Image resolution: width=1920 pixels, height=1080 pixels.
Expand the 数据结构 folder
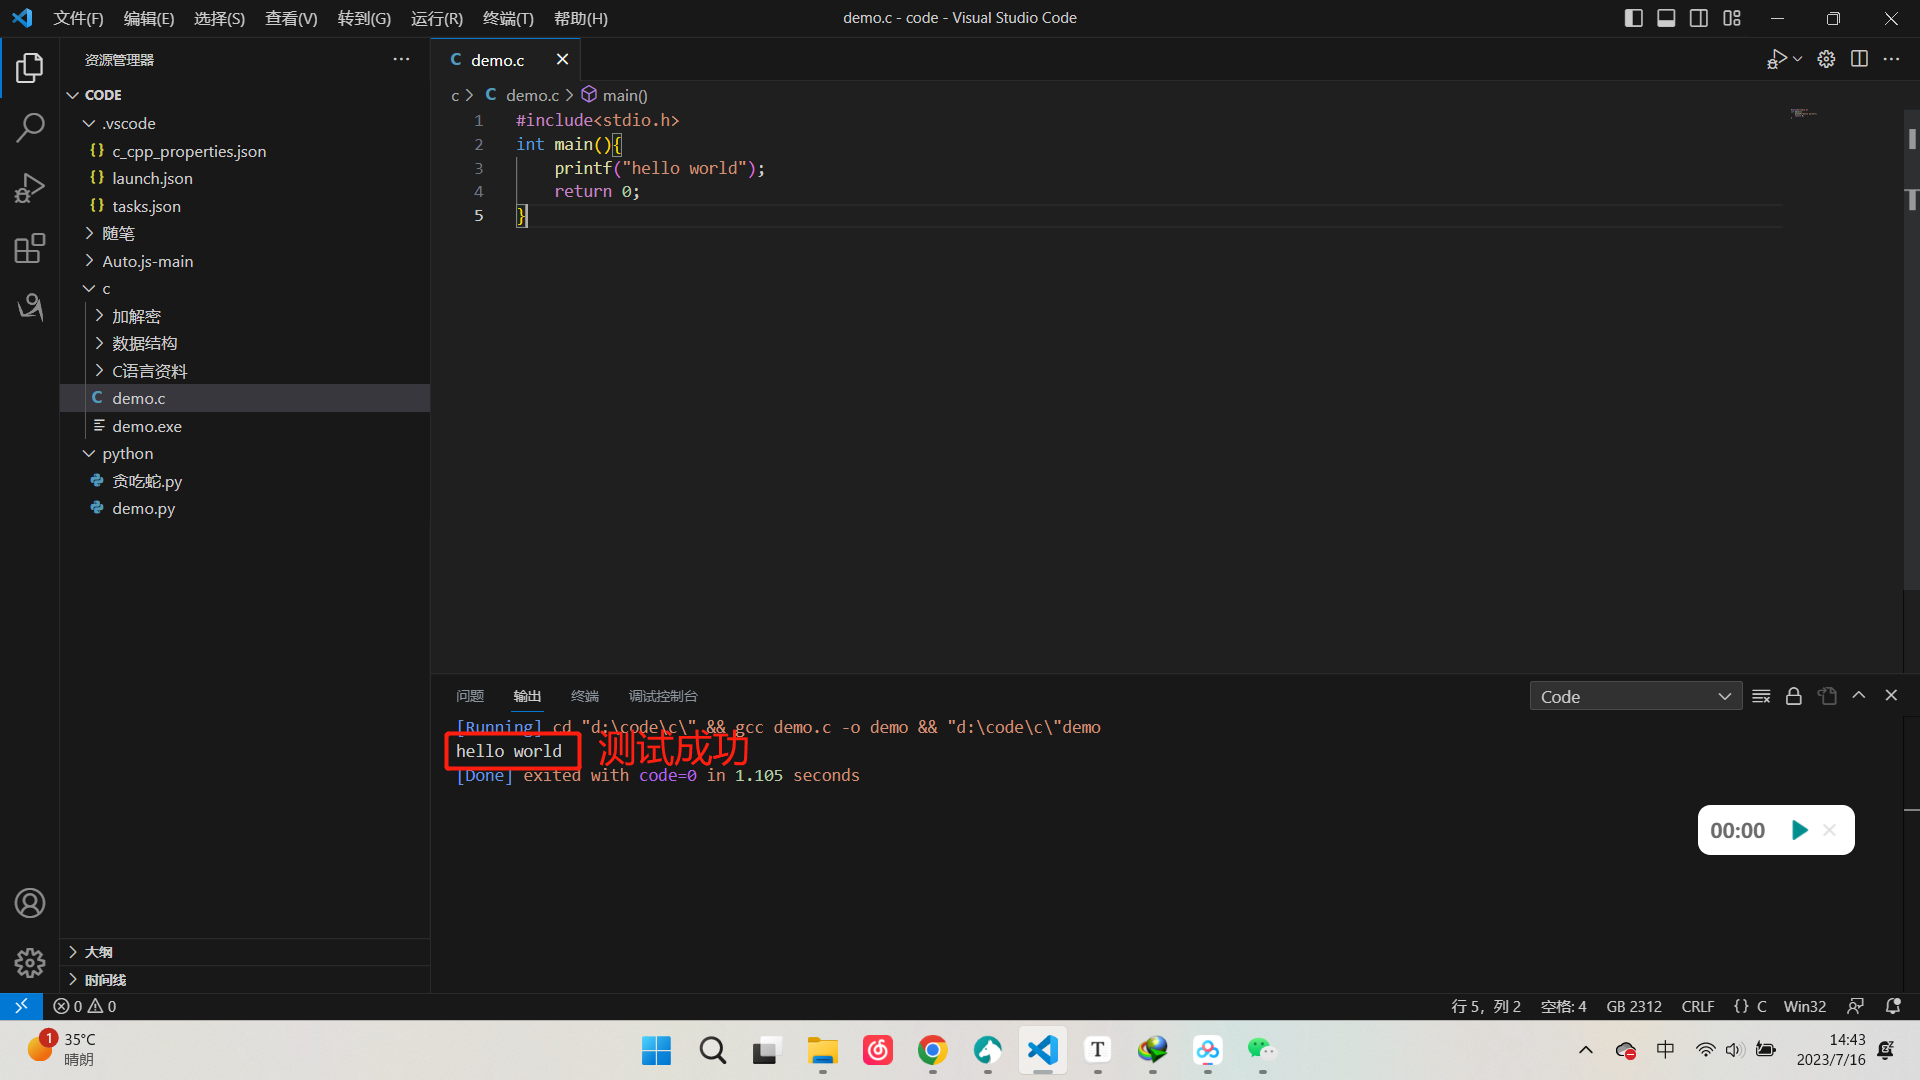point(245,343)
